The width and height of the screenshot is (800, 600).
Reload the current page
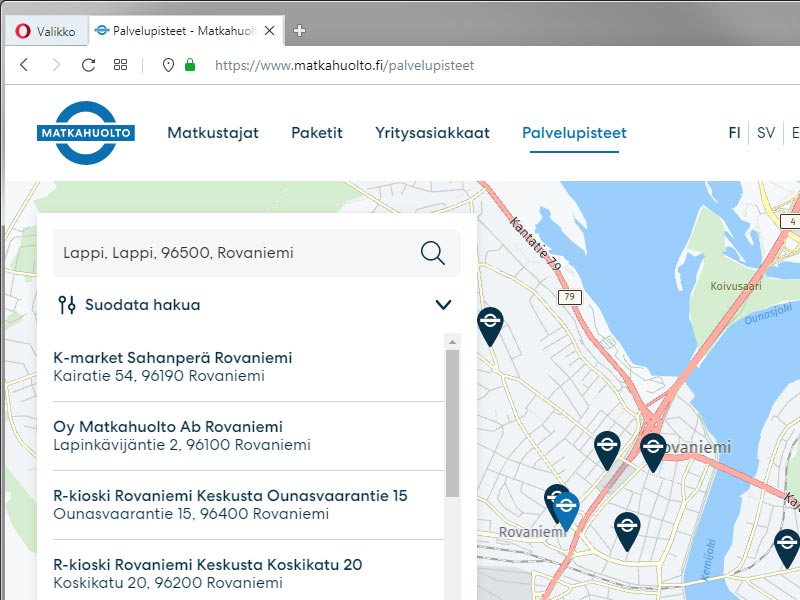pyautogui.click(x=88, y=65)
